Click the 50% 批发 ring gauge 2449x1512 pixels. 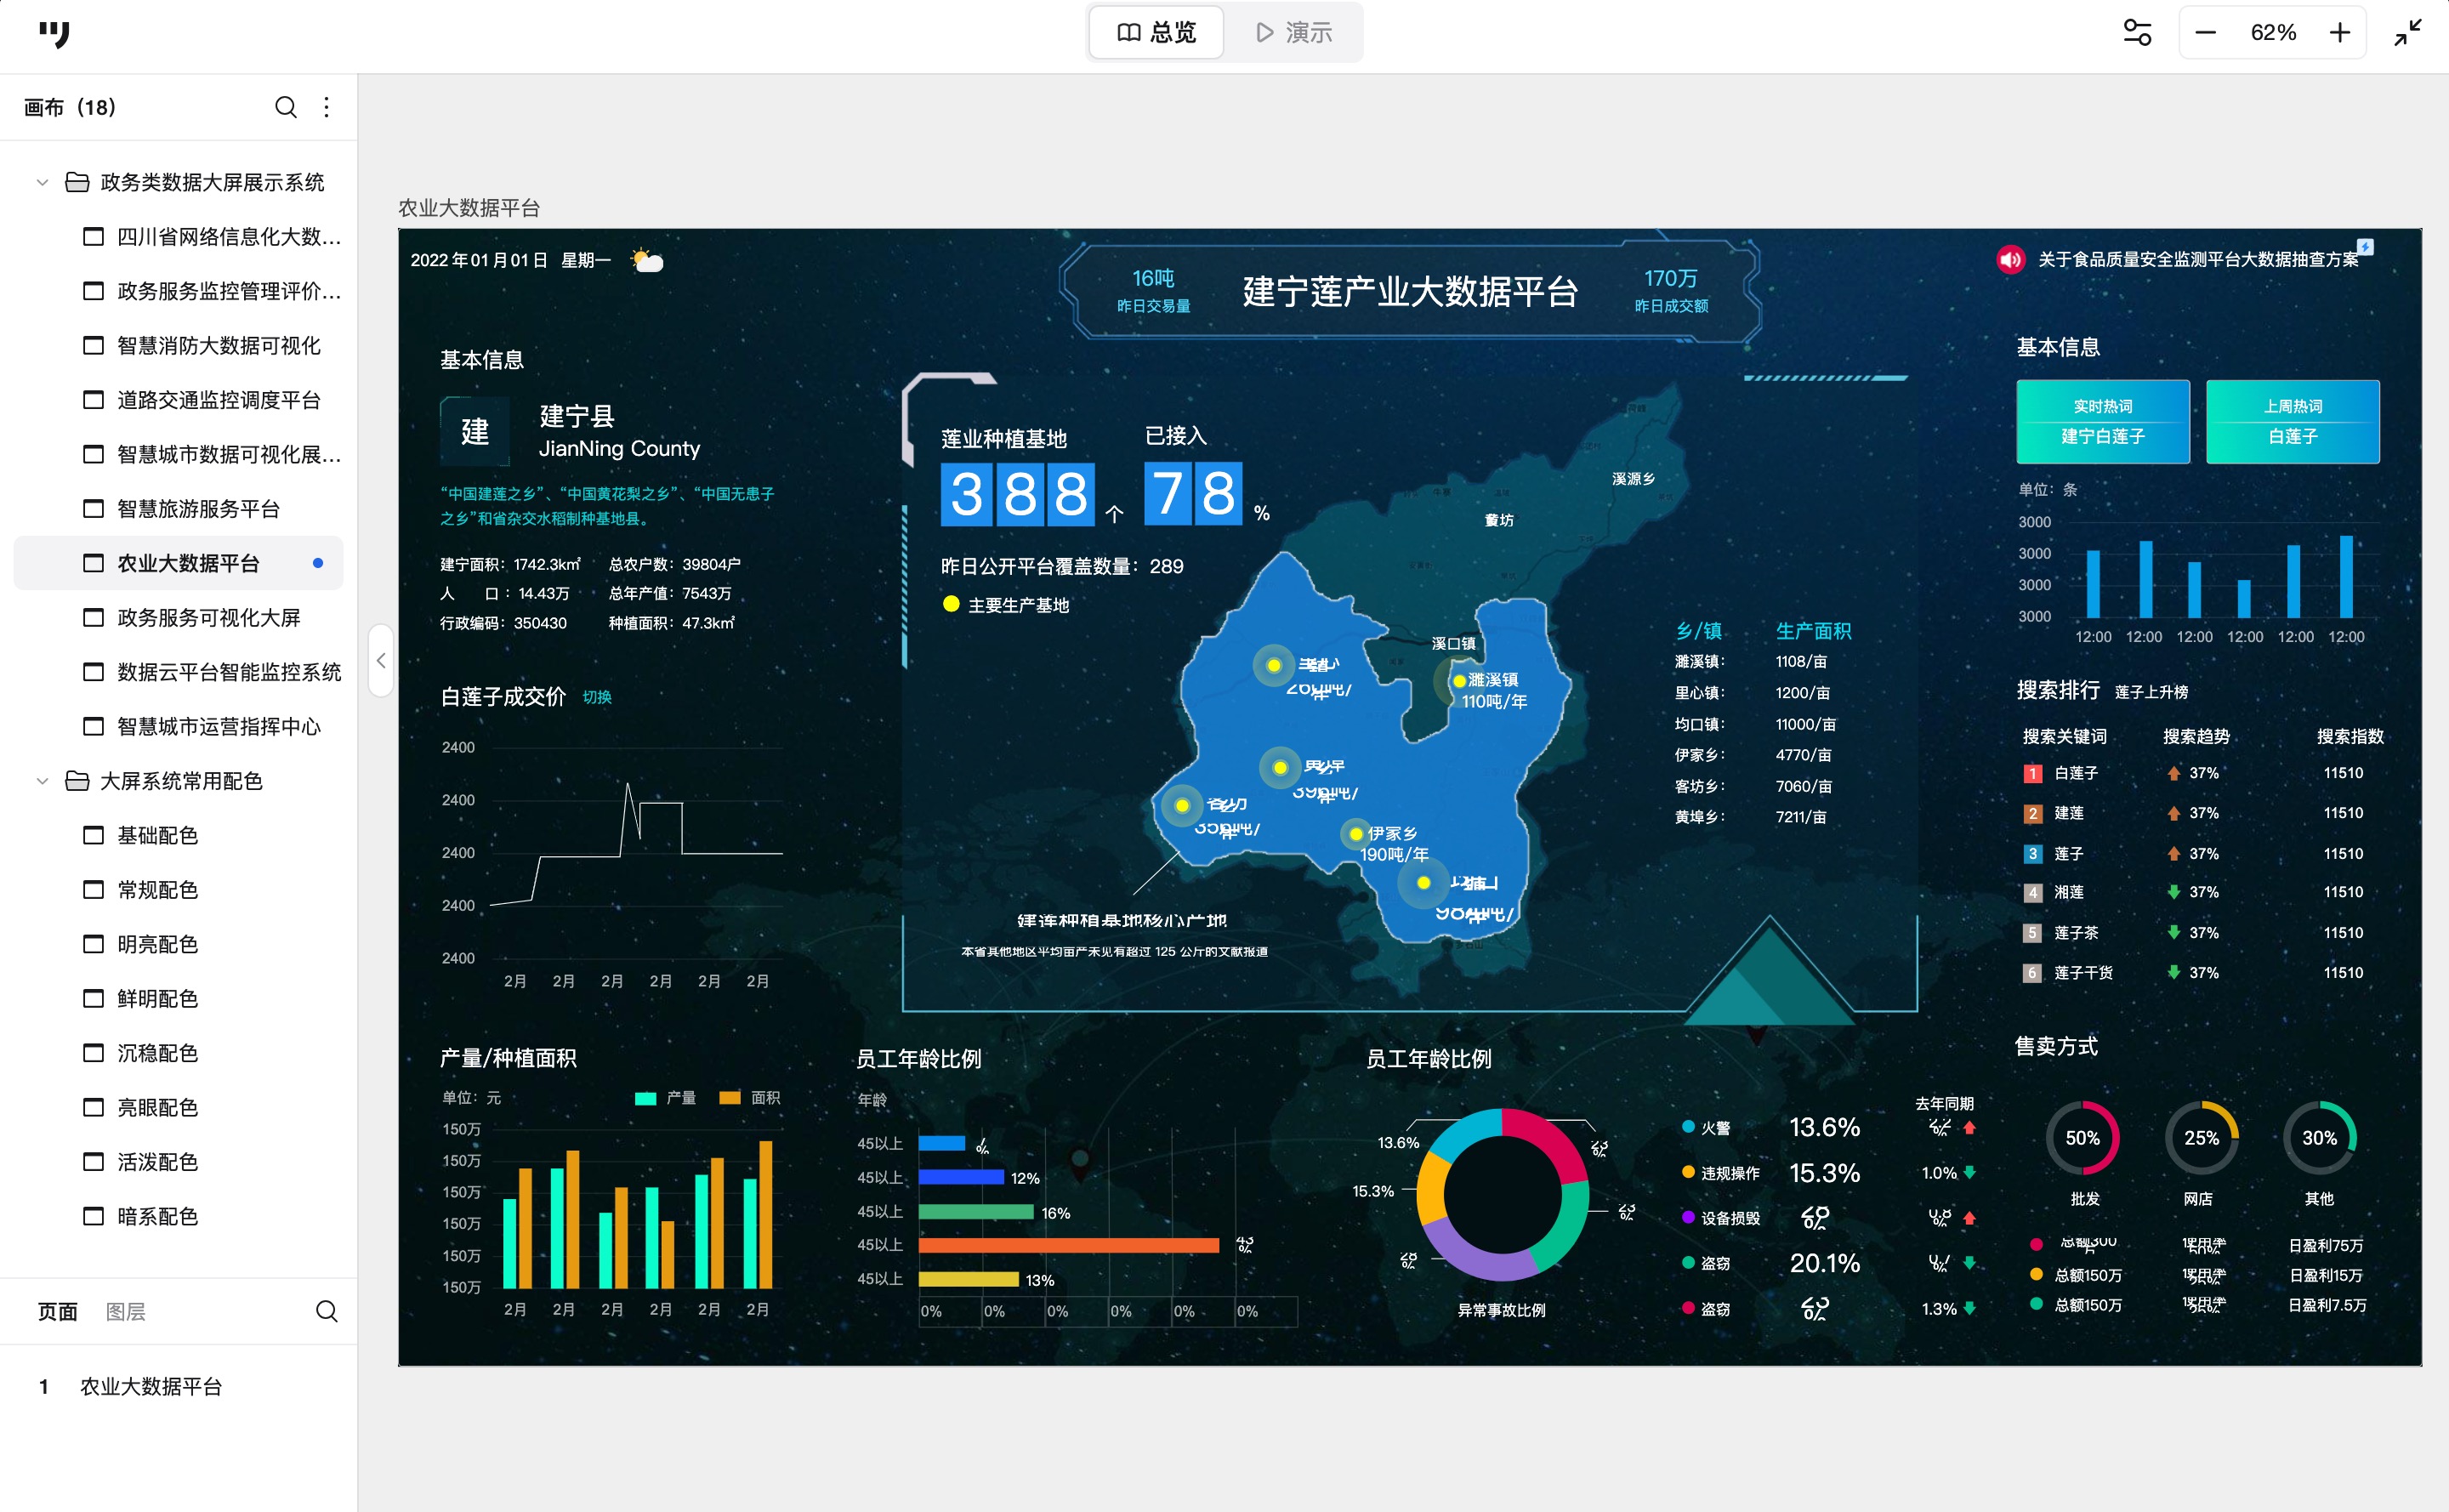pyautogui.click(x=2083, y=1138)
